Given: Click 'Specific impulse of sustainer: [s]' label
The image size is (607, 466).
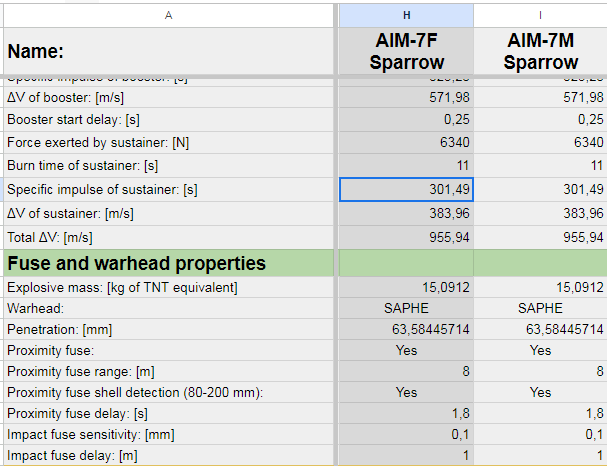Looking at the screenshot, I should point(102,190).
